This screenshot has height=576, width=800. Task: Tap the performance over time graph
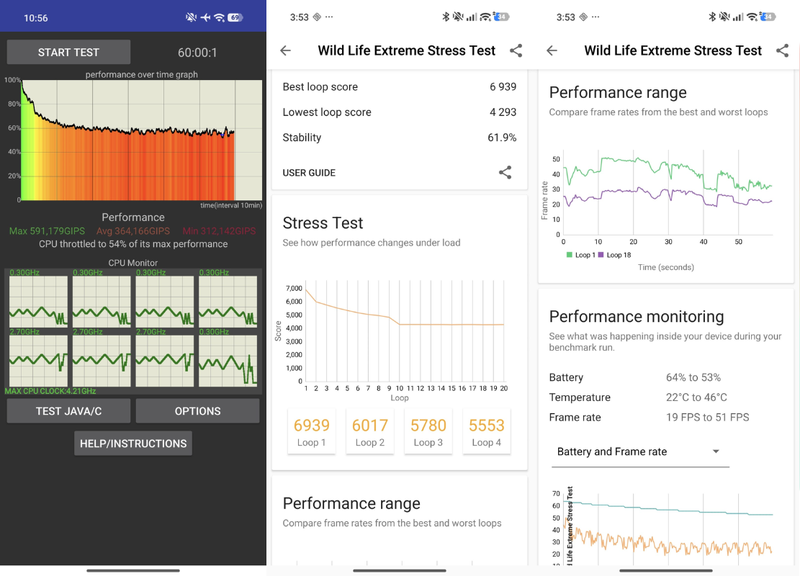pyautogui.click(x=141, y=140)
